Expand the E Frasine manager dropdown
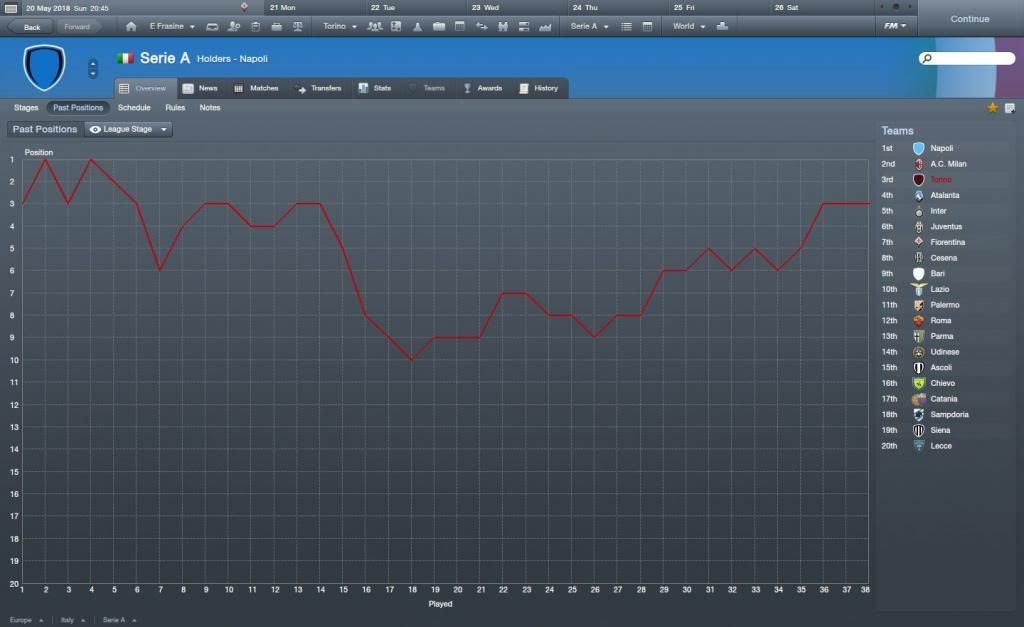Screen dimensions: 1024x627 172,27
